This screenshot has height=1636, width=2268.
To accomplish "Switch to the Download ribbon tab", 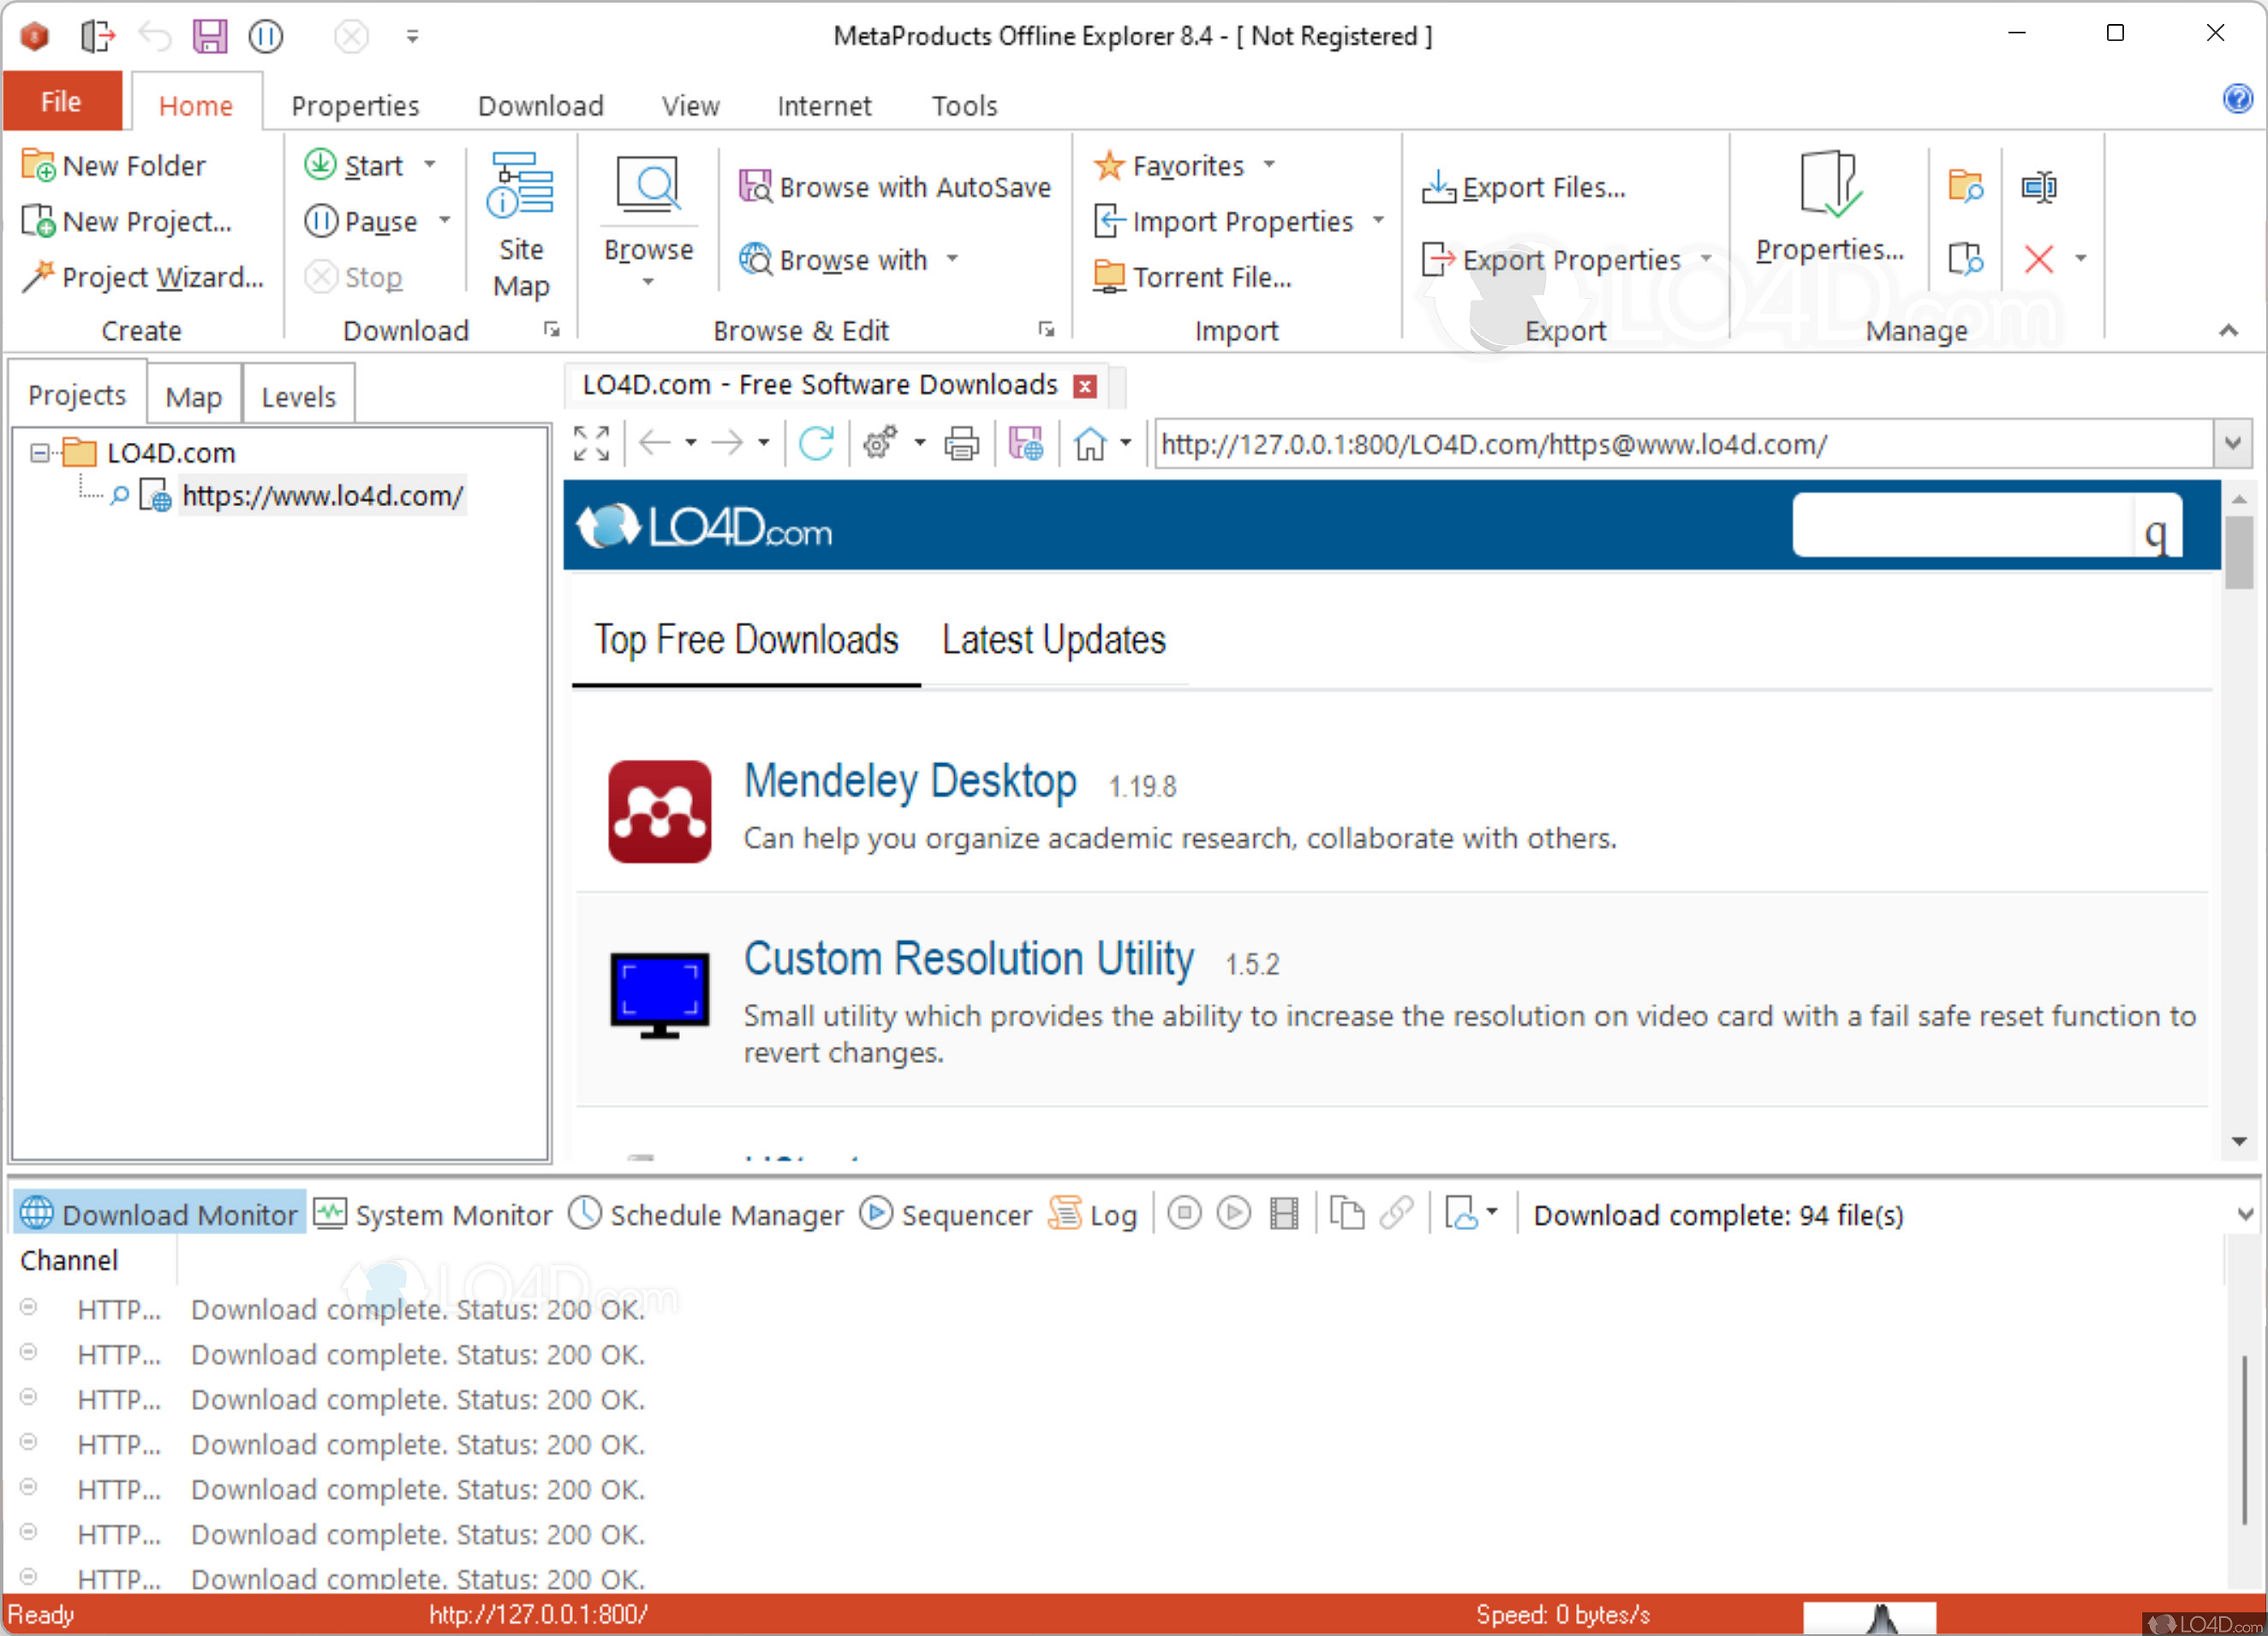I will [540, 105].
